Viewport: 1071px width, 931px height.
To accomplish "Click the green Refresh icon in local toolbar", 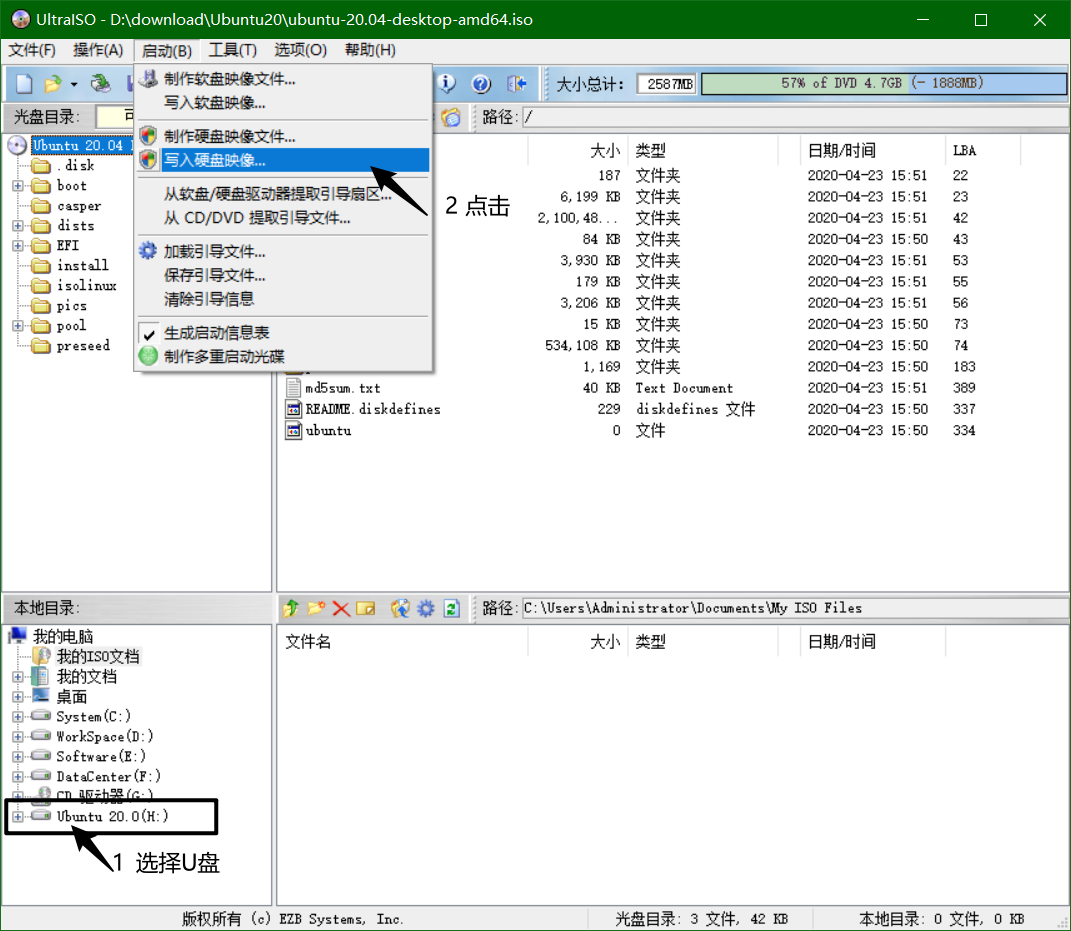I will click(451, 608).
